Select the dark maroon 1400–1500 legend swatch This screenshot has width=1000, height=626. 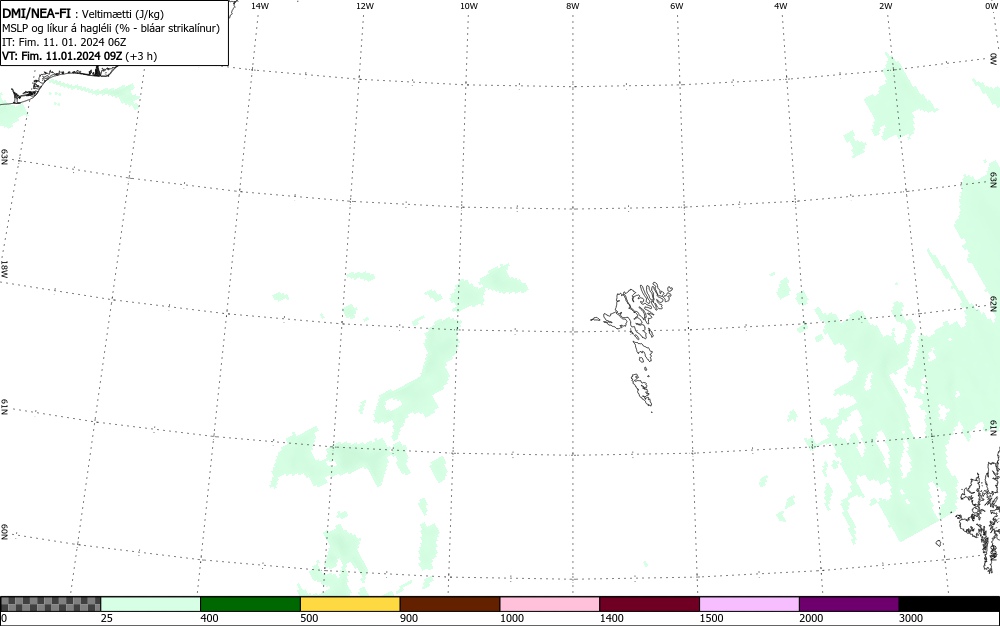coord(649,604)
